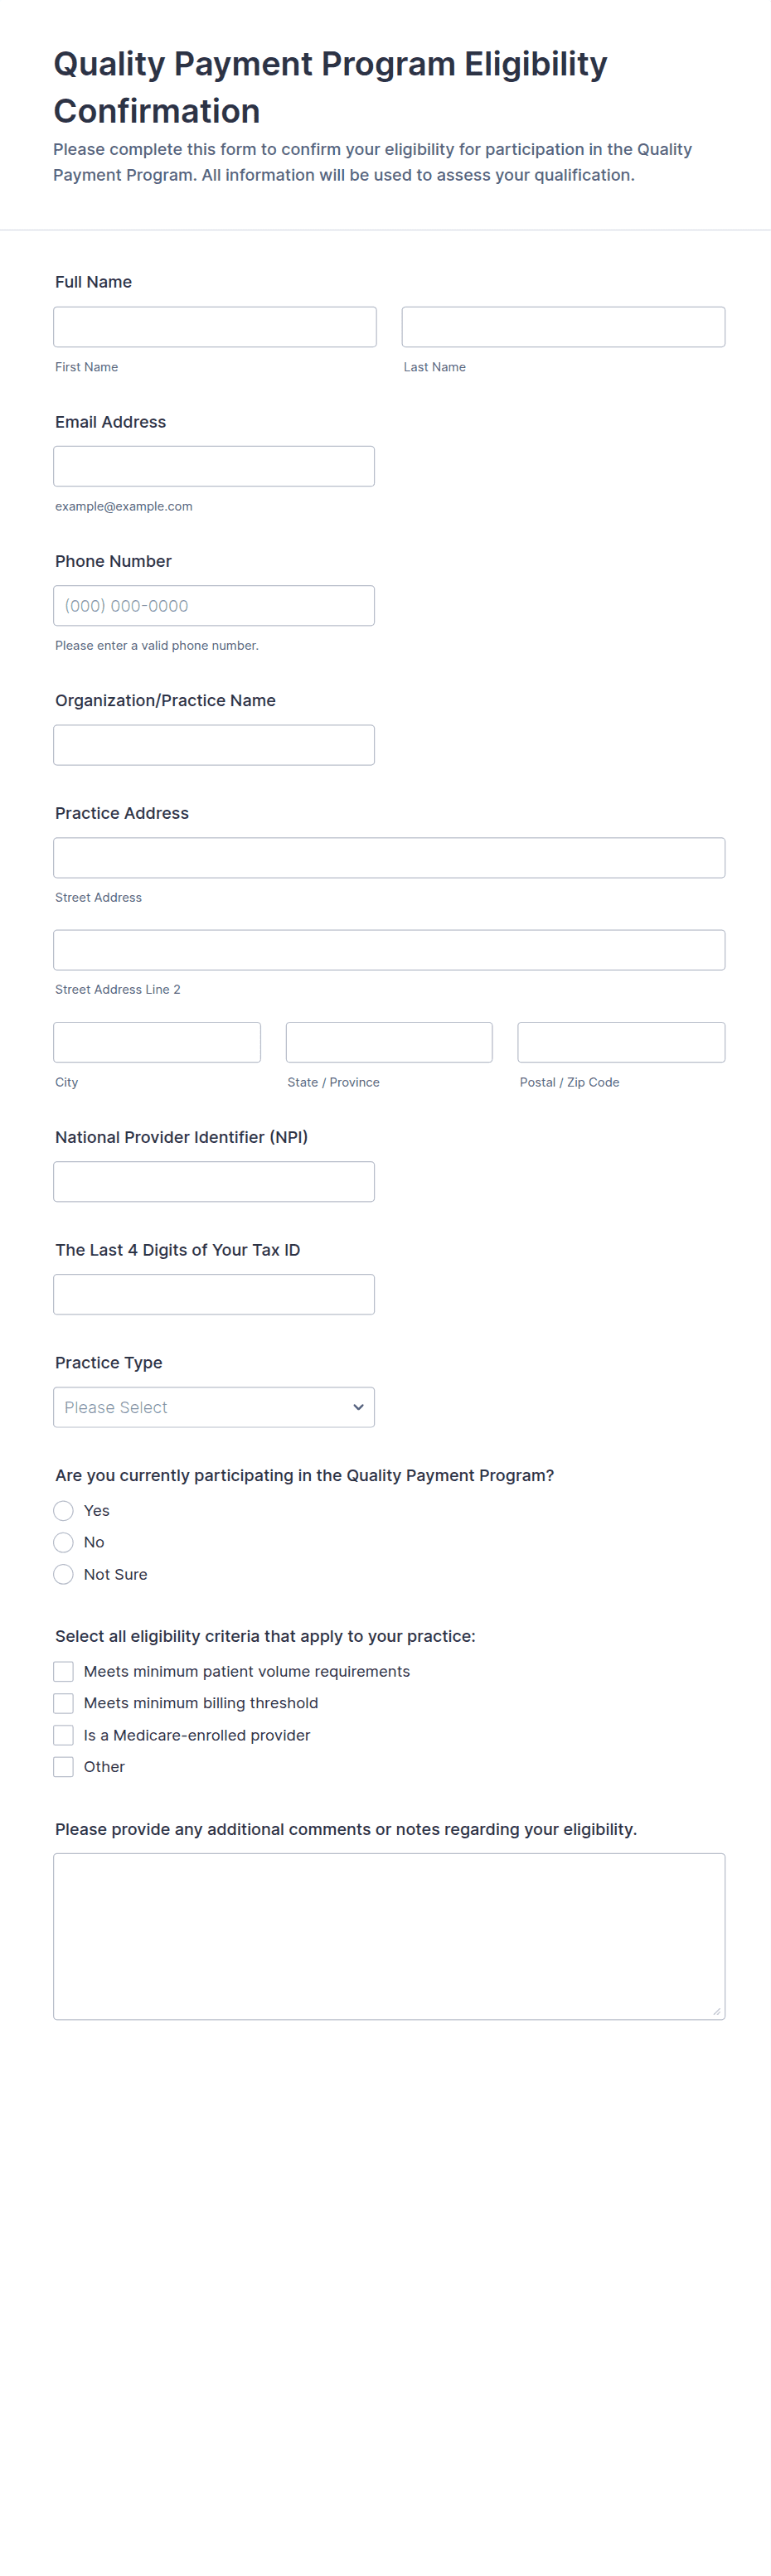Tick the Meets minimum billing threshold checkbox
The height and width of the screenshot is (2576, 771).
pyautogui.click(x=64, y=1703)
